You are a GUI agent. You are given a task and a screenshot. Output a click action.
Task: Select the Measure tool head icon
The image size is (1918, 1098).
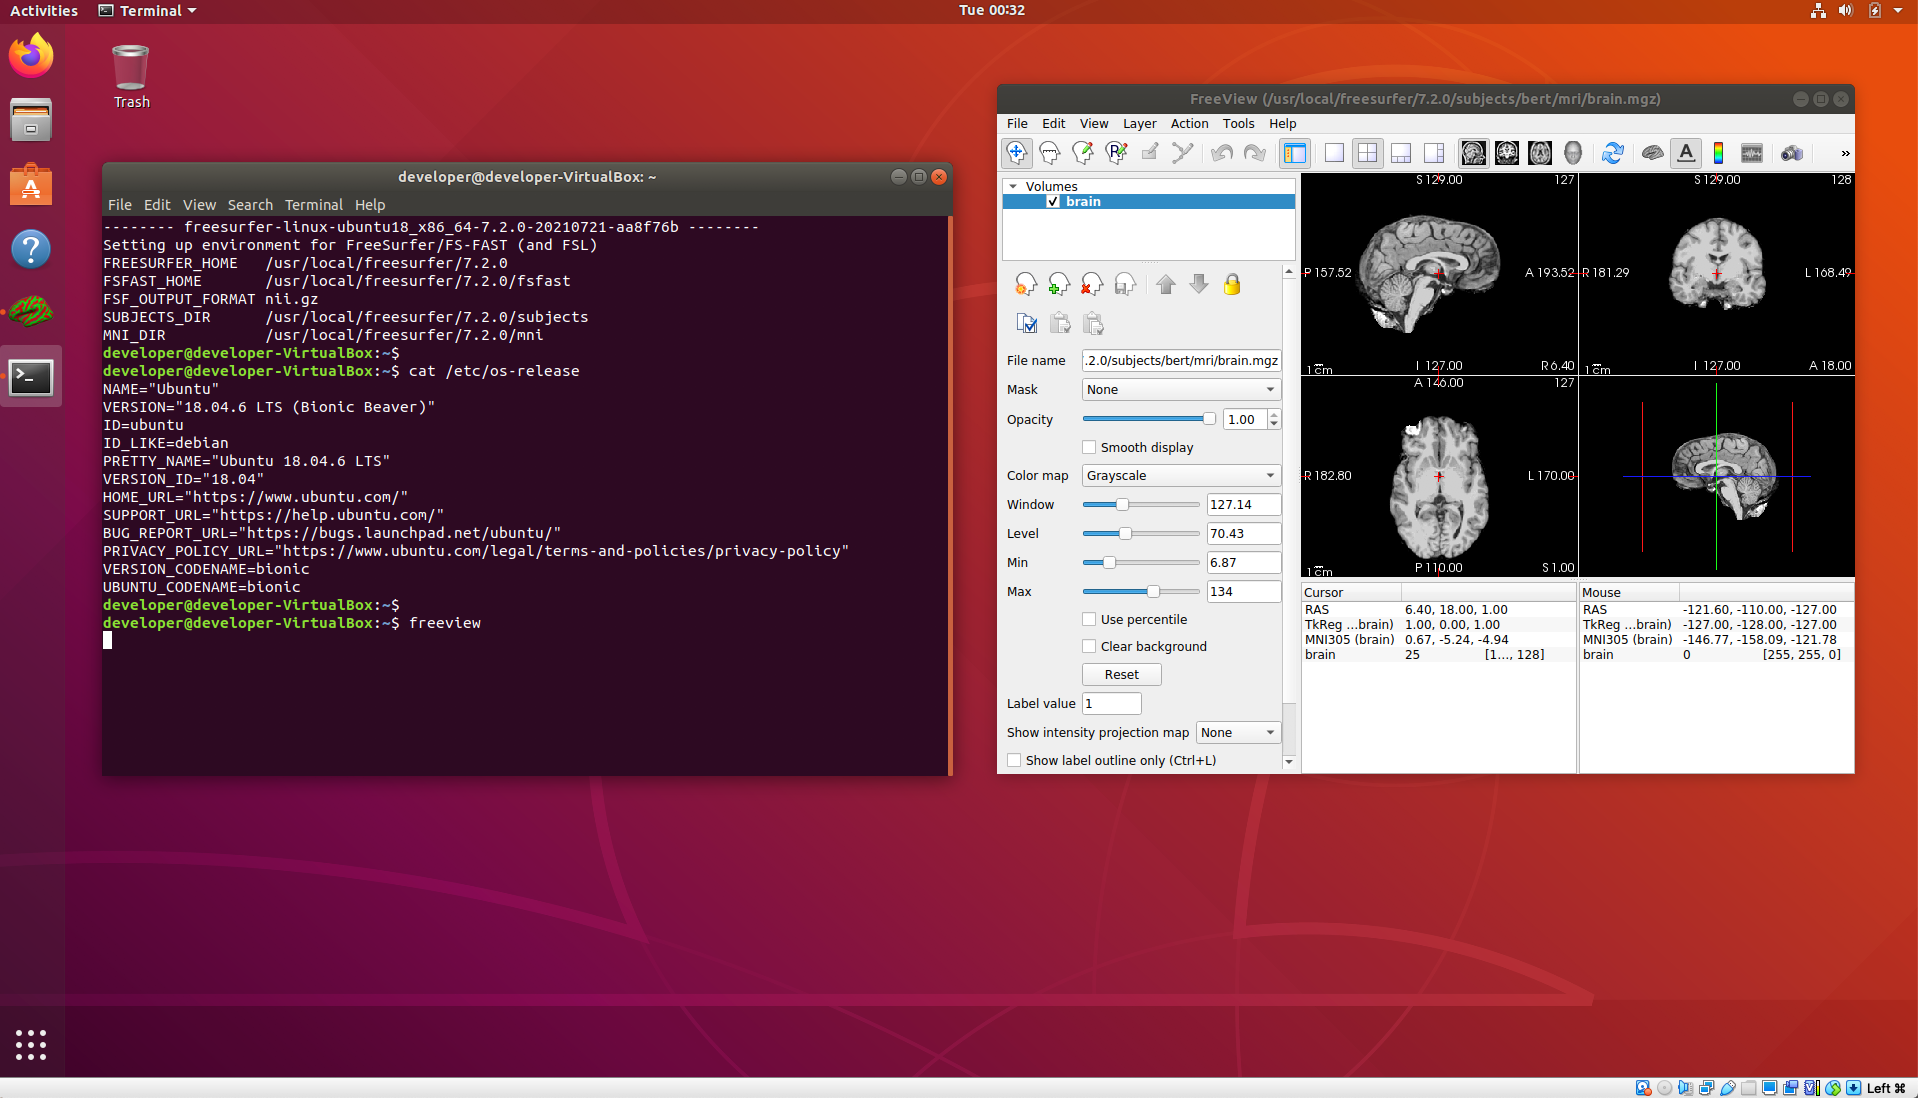pos(1049,153)
